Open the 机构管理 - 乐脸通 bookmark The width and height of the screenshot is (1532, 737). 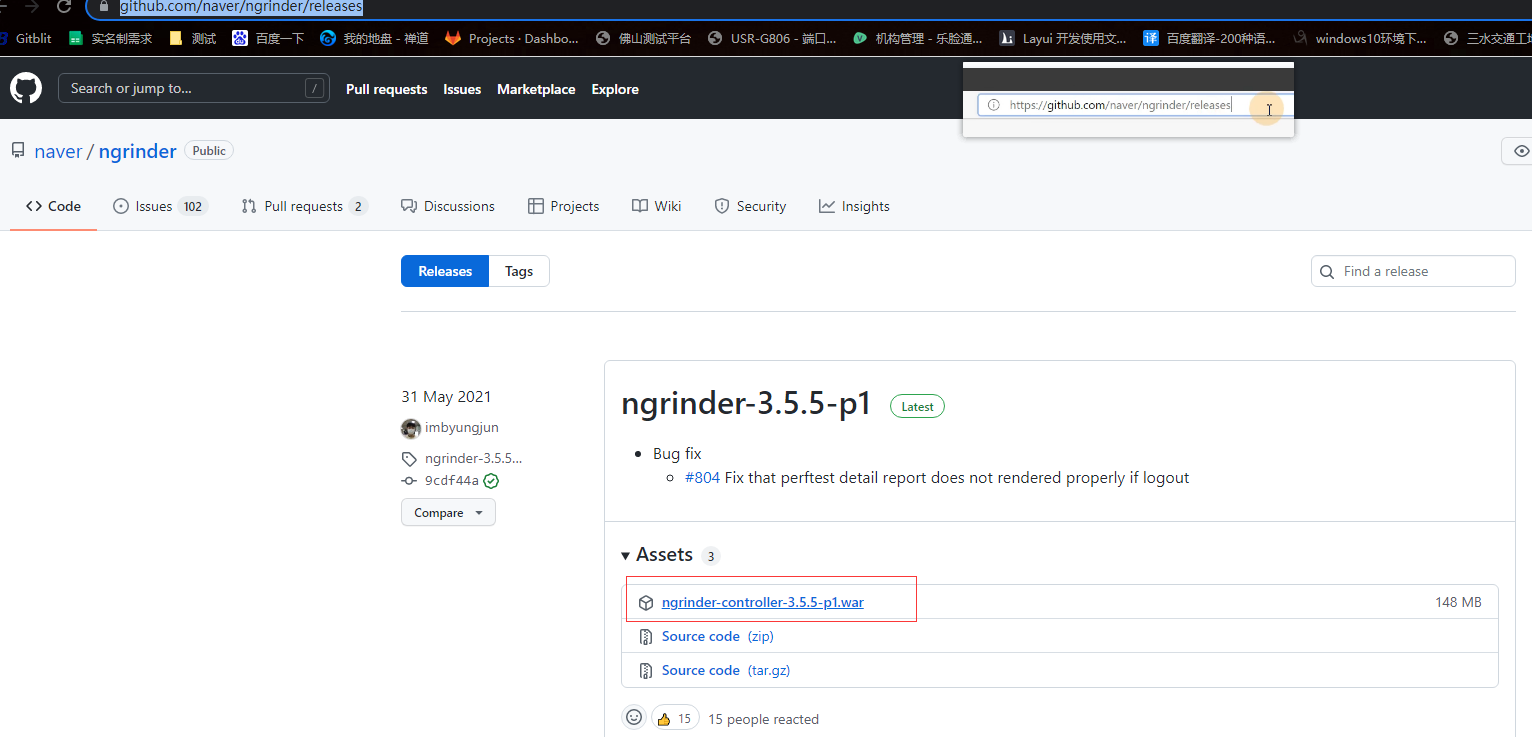tap(918, 38)
